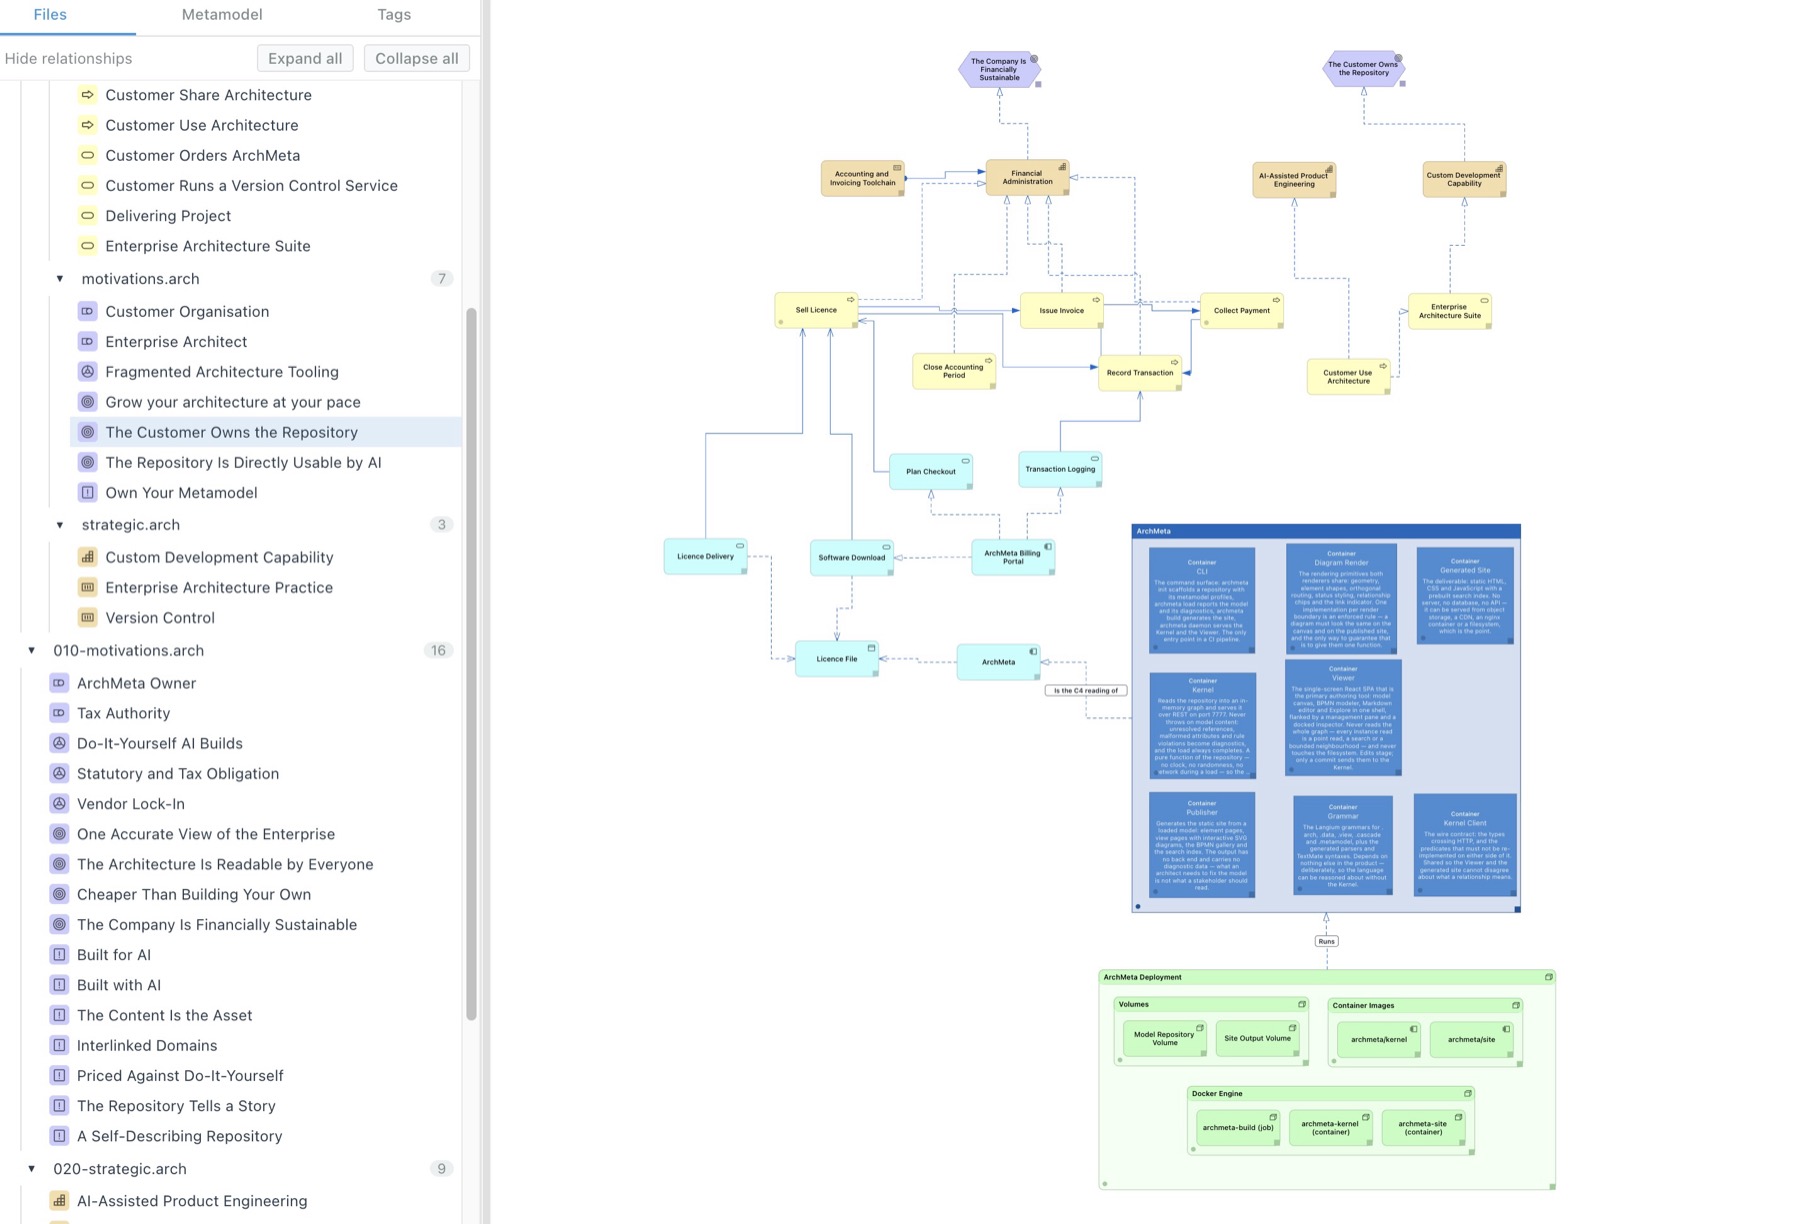Viewport: 1800px width, 1224px height.
Task: Click the Customer Orders ArchMeta service icon
Action: tap(88, 155)
